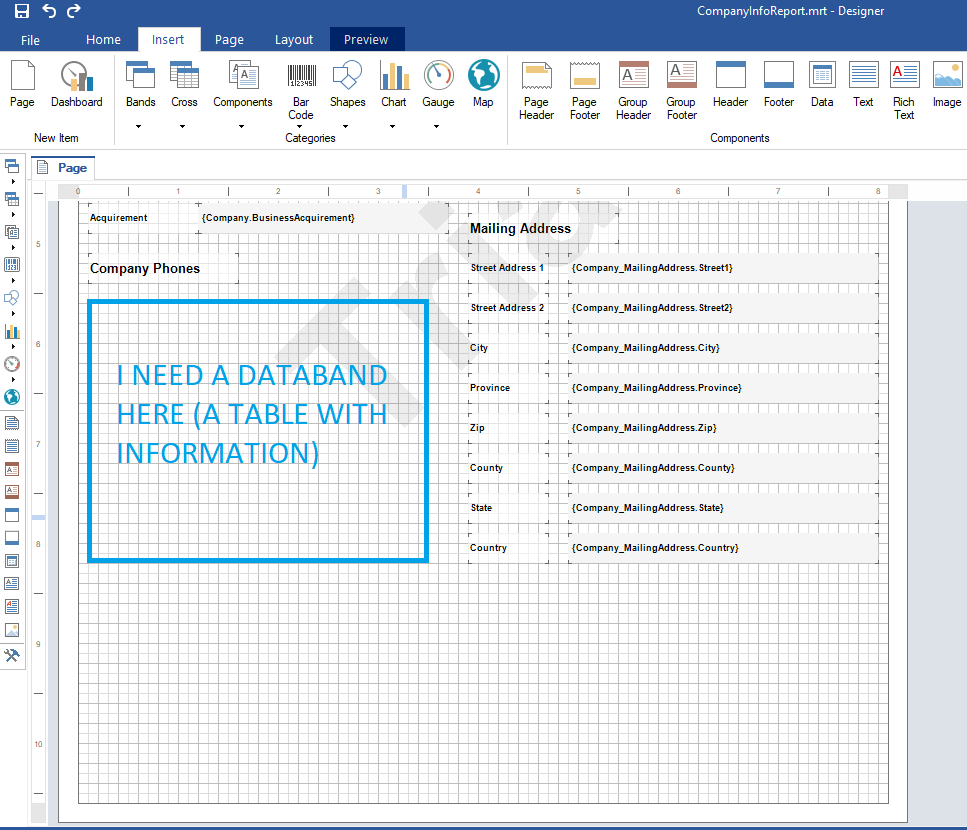Viewport: 967px width, 830px height.
Task: Open the Preview tab
Action: coord(366,39)
